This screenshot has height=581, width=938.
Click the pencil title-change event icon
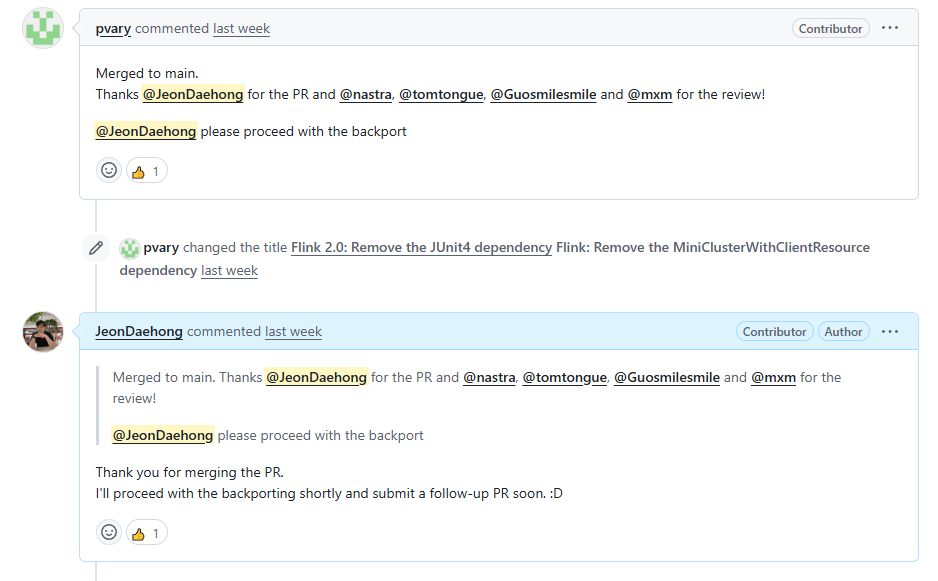[96, 248]
